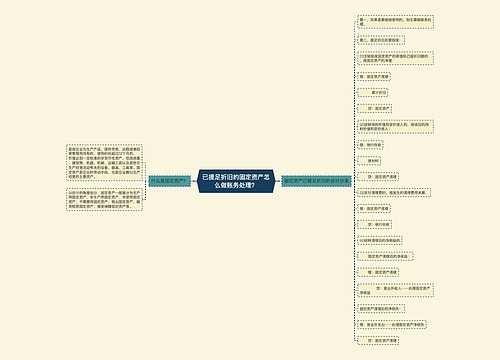Image resolution: width=500 pixels, height=360 pixels.
Task: Select the 累计折旧 node
Action: coord(372,92)
